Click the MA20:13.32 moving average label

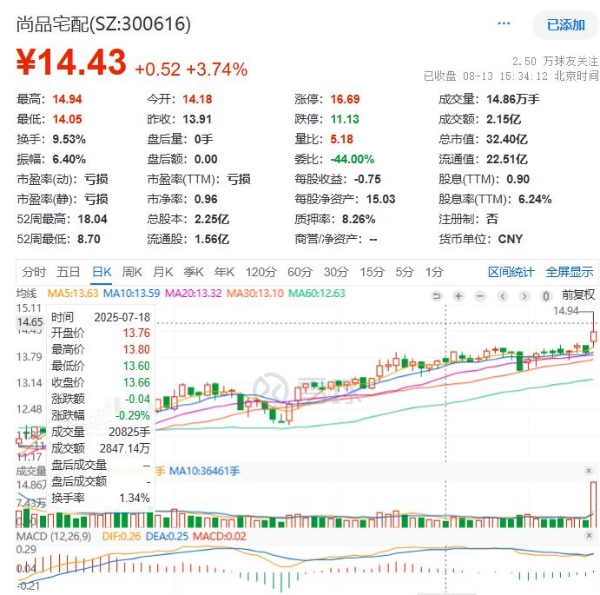point(193,293)
